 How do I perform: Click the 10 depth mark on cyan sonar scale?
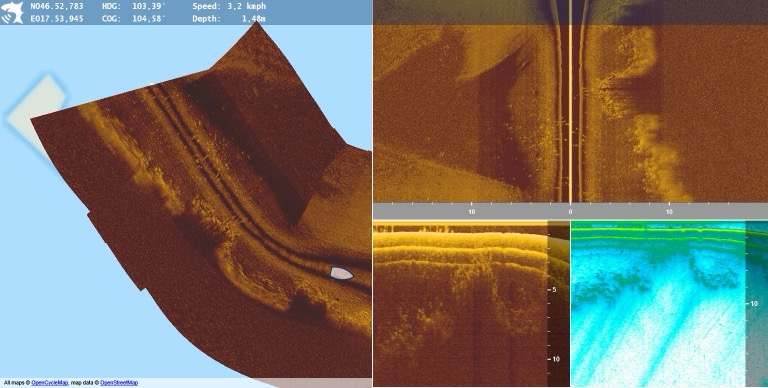click(x=754, y=304)
